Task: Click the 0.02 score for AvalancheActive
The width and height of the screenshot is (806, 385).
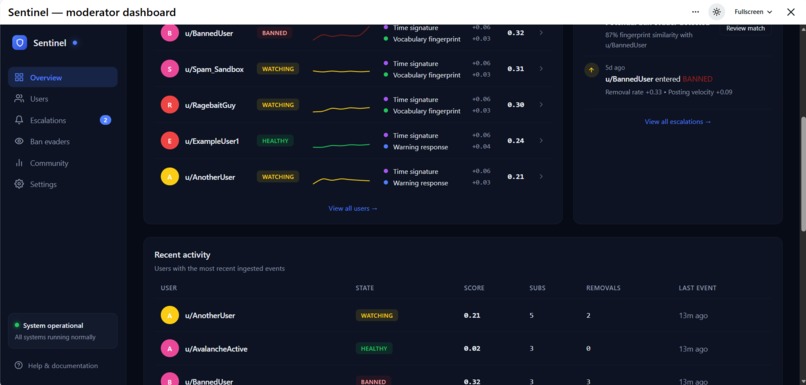Action: pos(472,349)
